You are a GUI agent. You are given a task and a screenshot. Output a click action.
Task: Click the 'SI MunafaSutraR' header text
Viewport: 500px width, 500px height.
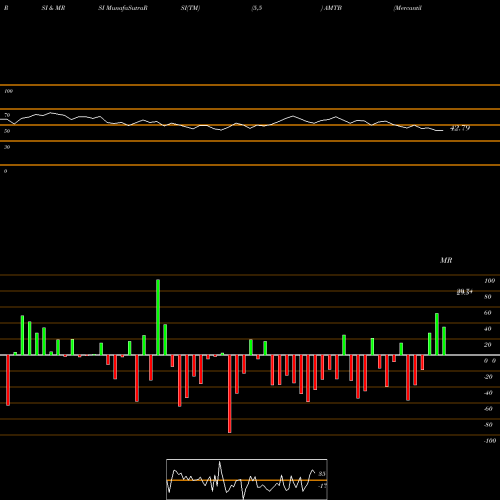coord(123,8)
